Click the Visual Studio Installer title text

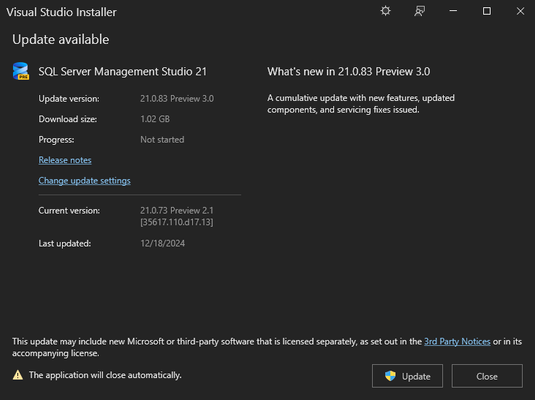pyautogui.click(x=61, y=12)
